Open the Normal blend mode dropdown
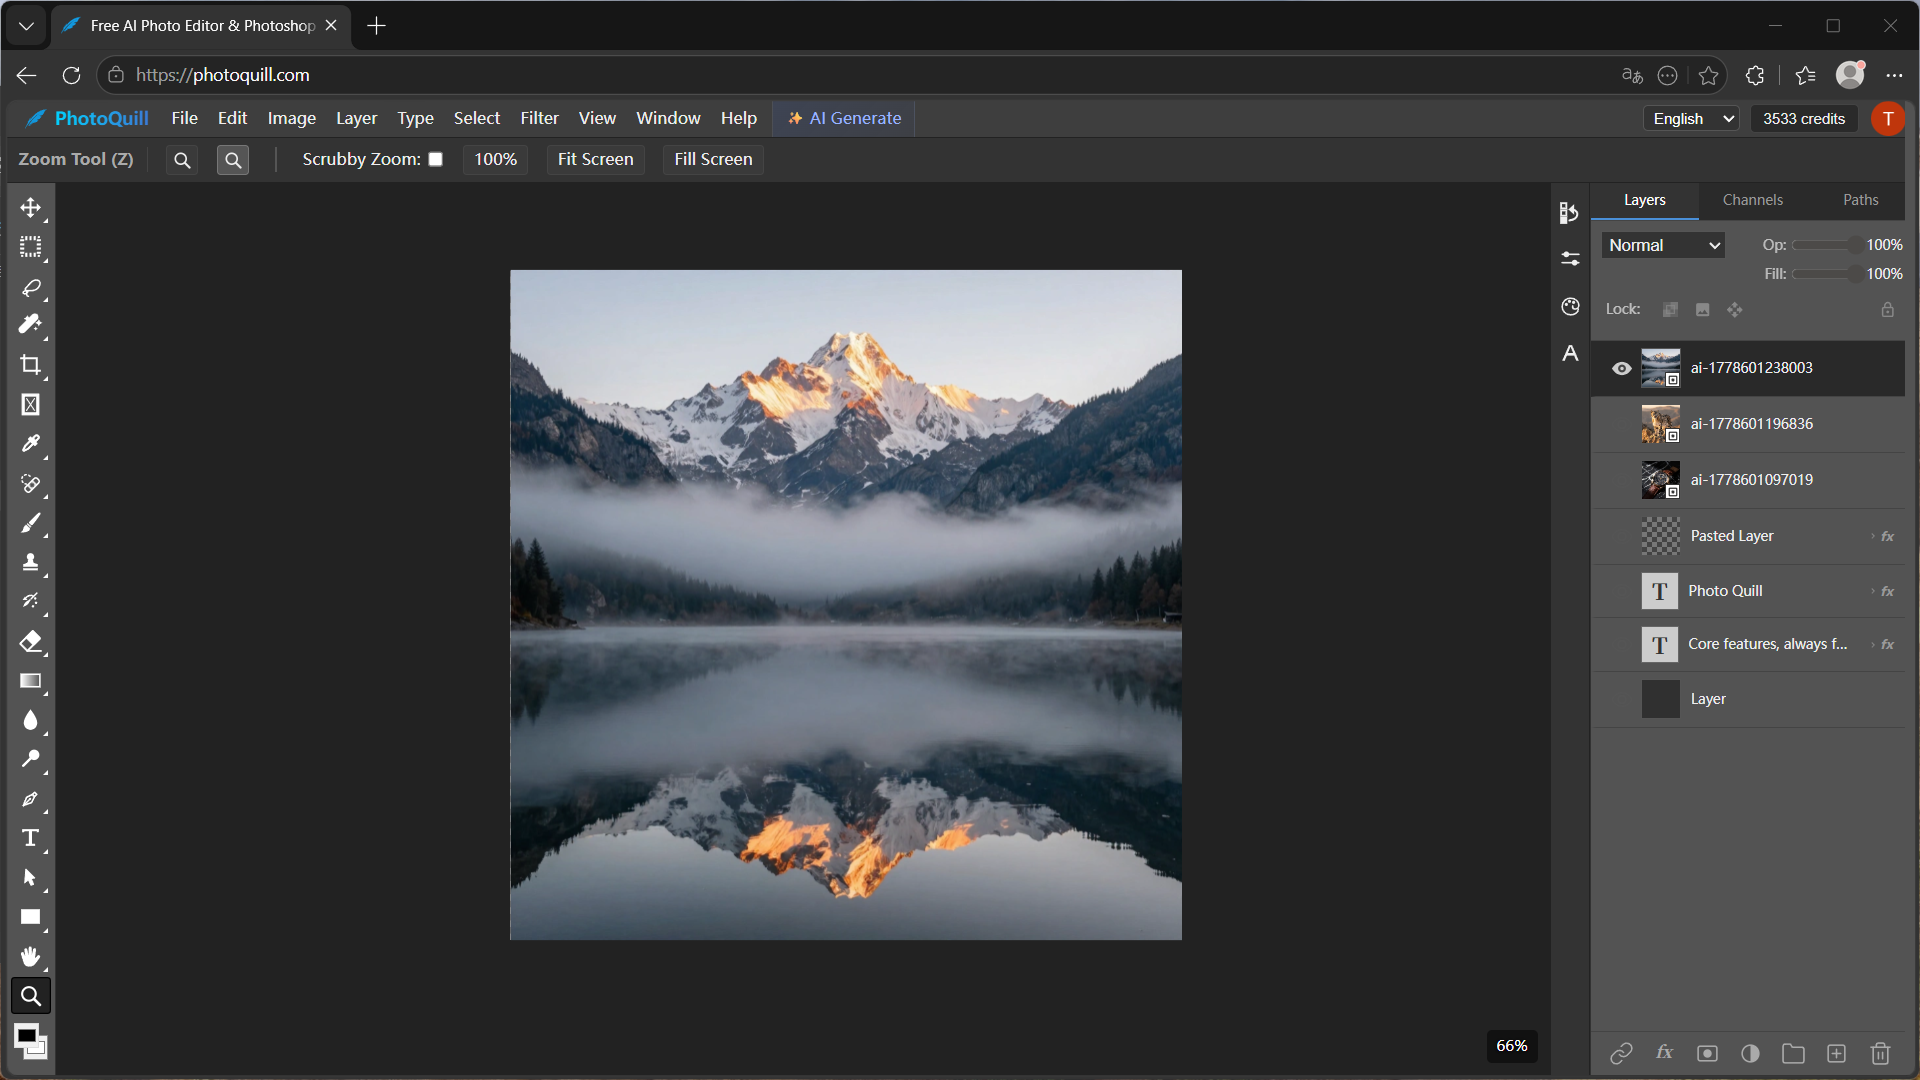 coord(1663,245)
